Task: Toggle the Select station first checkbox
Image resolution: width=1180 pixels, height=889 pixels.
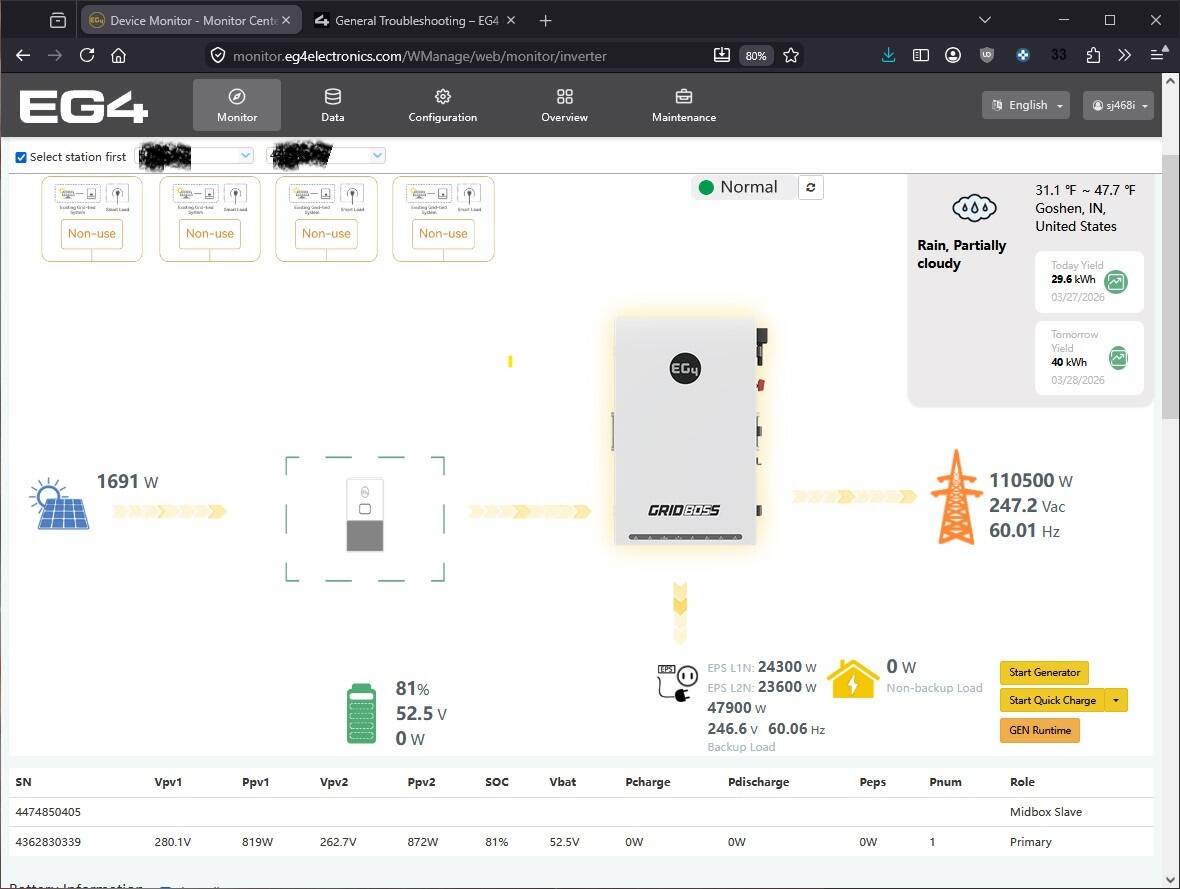Action: tap(21, 157)
